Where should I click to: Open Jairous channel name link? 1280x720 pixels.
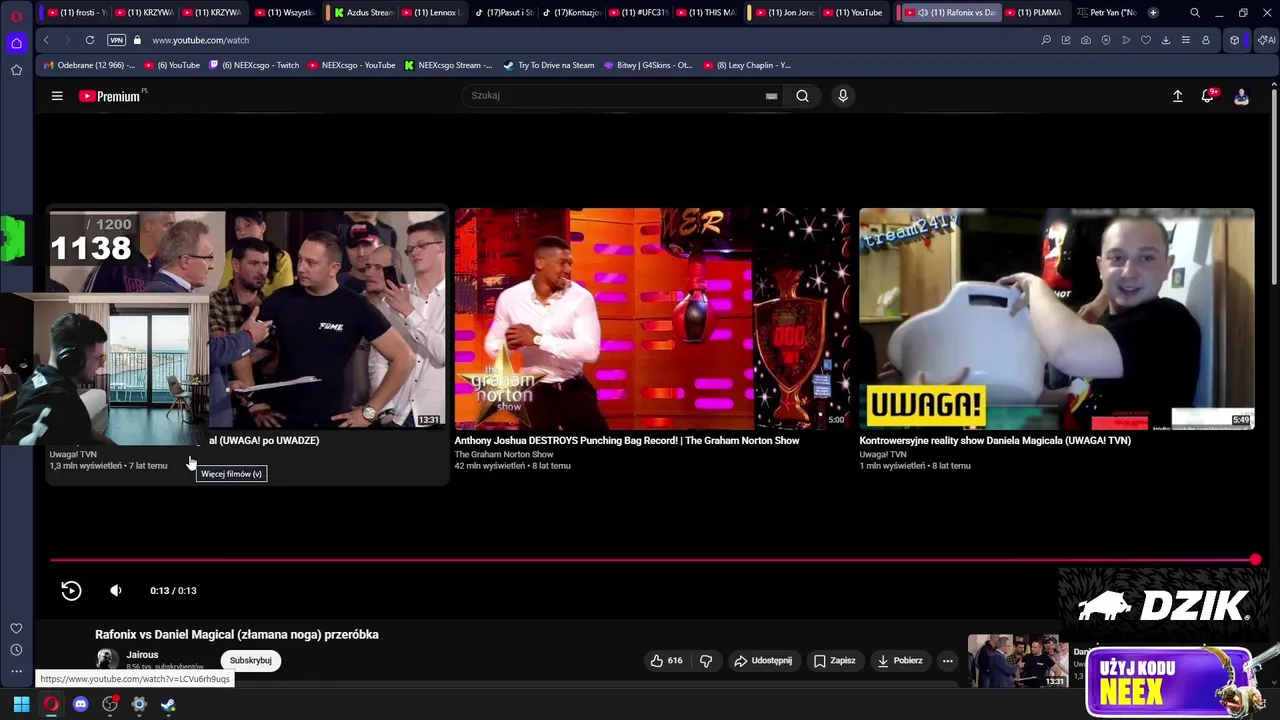pos(142,655)
